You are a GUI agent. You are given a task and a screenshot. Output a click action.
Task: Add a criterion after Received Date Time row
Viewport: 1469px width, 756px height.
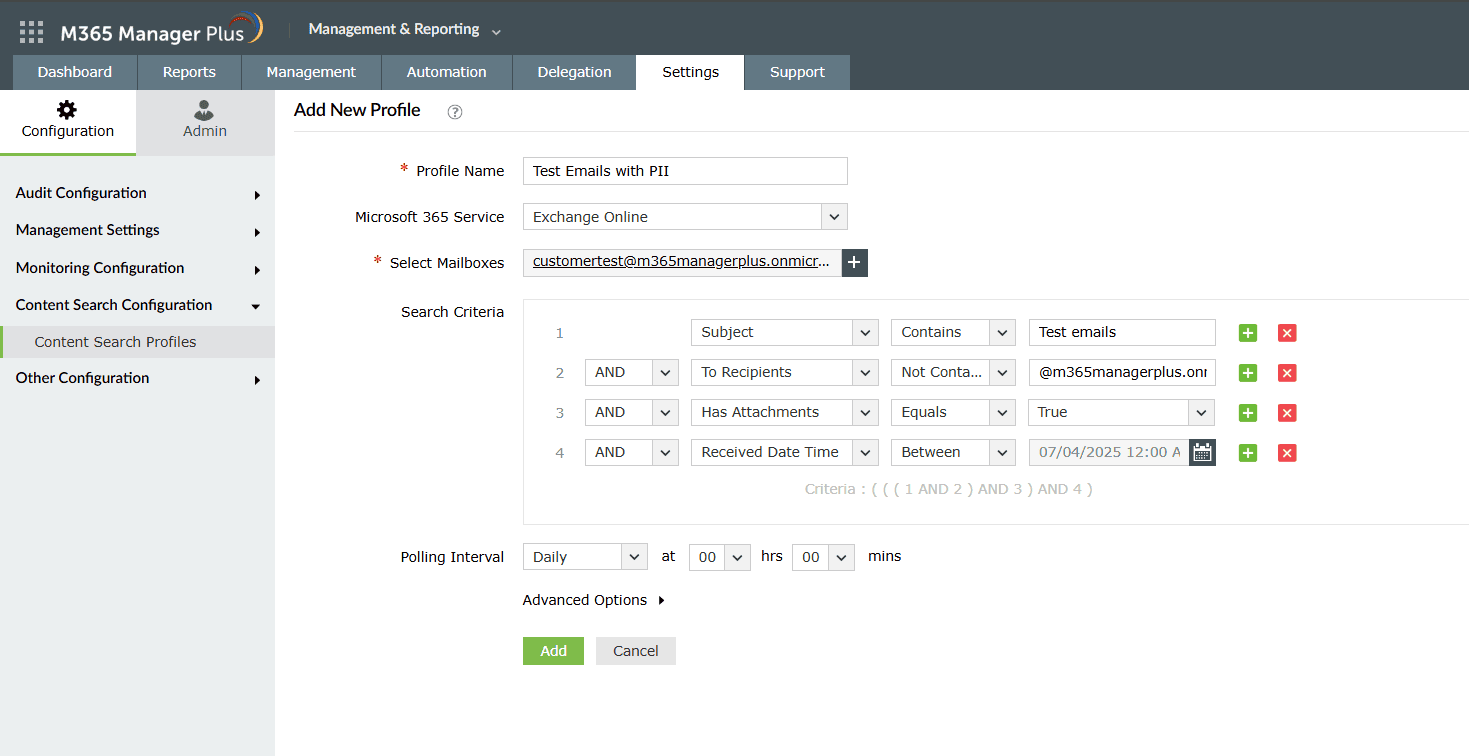tap(1247, 453)
